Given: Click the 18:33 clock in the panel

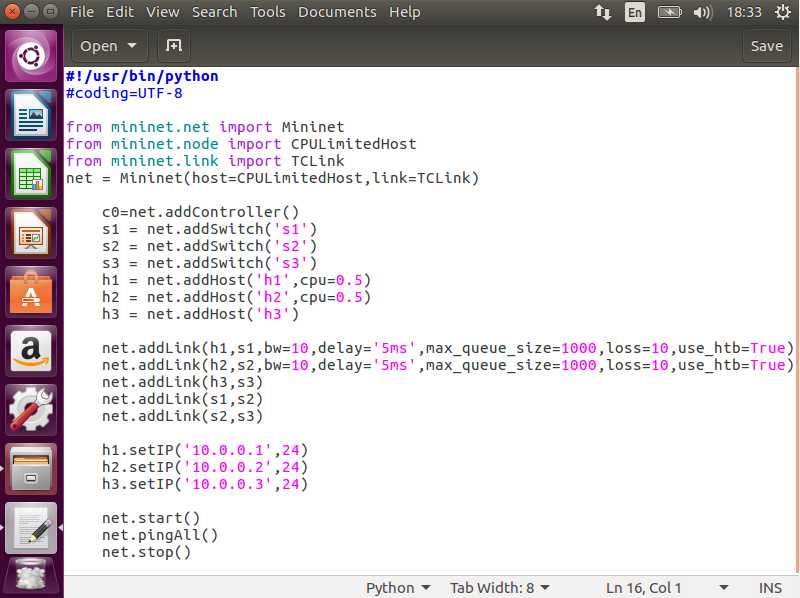Looking at the screenshot, I should (744, 12).
